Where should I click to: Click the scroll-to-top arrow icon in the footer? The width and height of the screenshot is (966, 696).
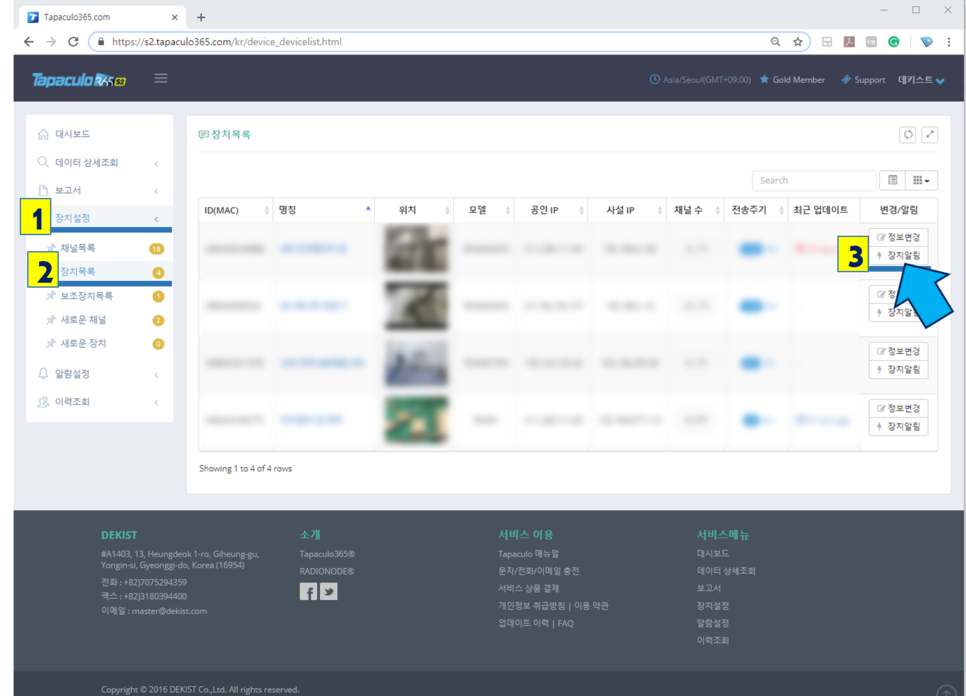946,691
